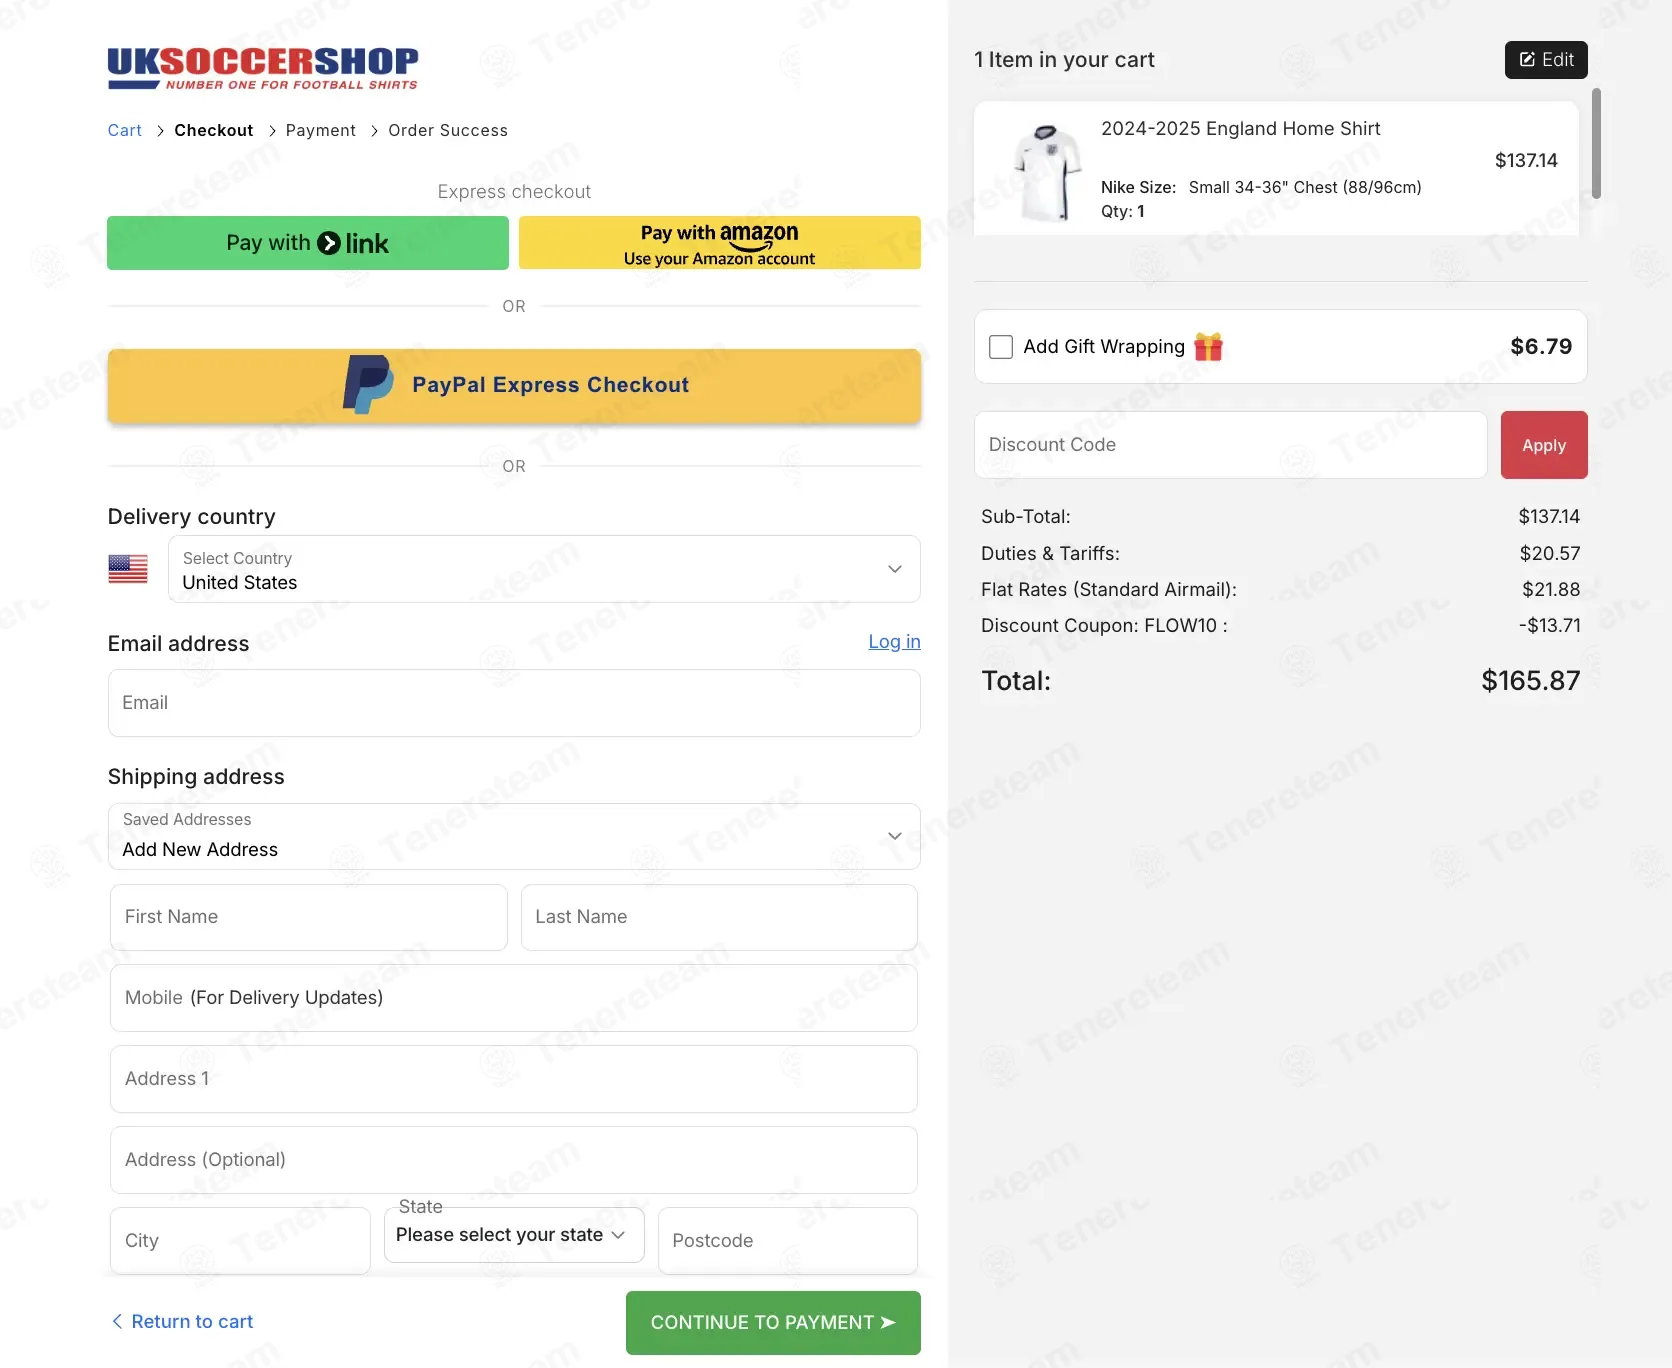Click the gift wrapping price $6.79

tap(1541, 347)
